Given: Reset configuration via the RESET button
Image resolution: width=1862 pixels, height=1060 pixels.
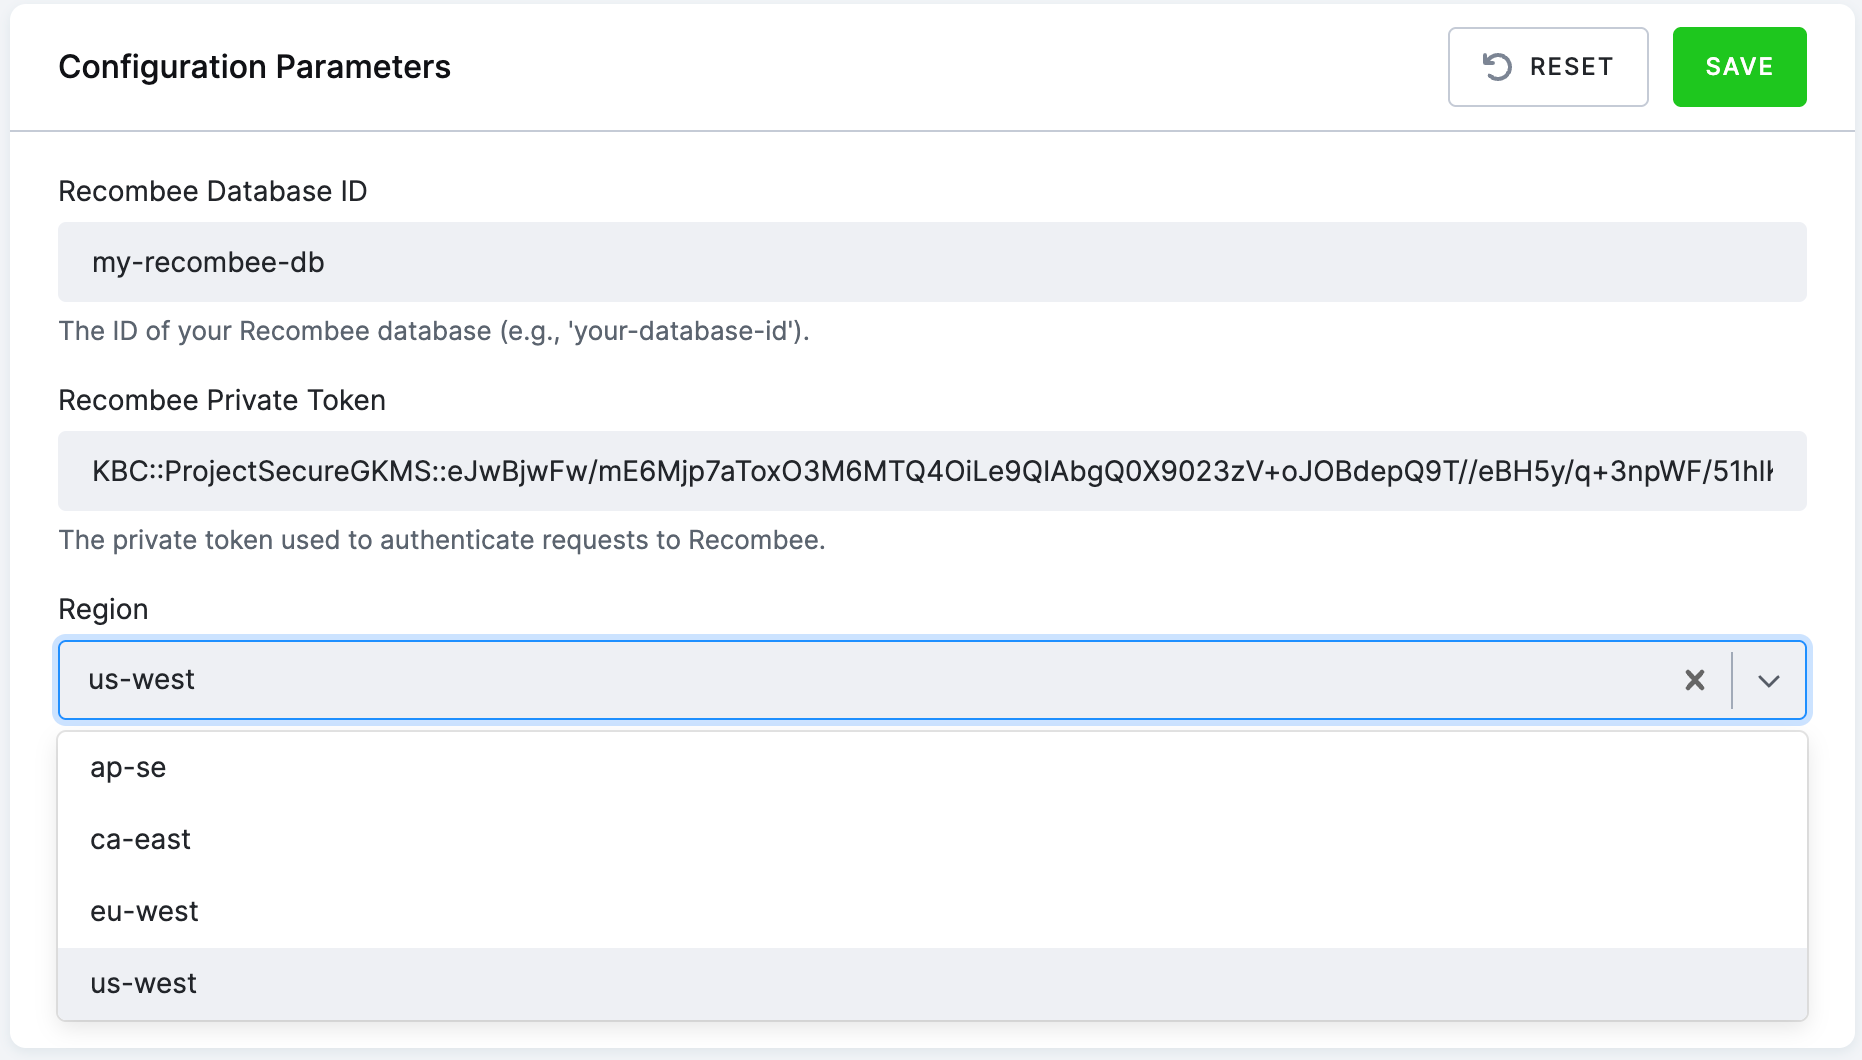Looking at the screenshot, I should (1548, 67).
